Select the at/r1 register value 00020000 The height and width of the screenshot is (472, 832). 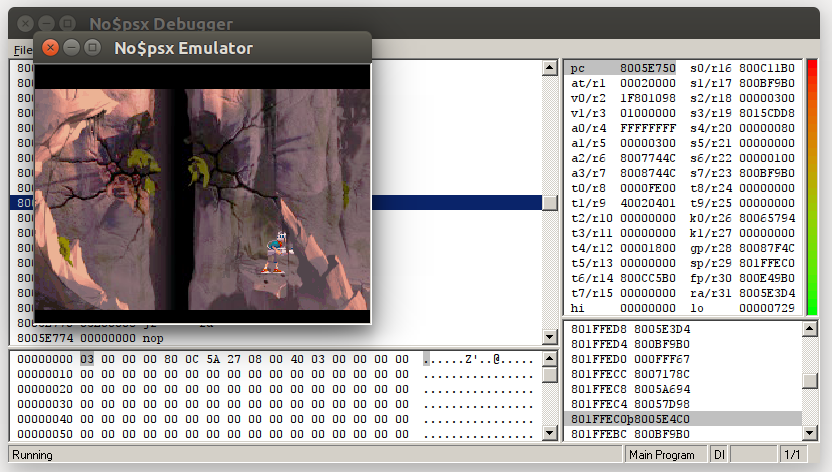pos(648,83)
